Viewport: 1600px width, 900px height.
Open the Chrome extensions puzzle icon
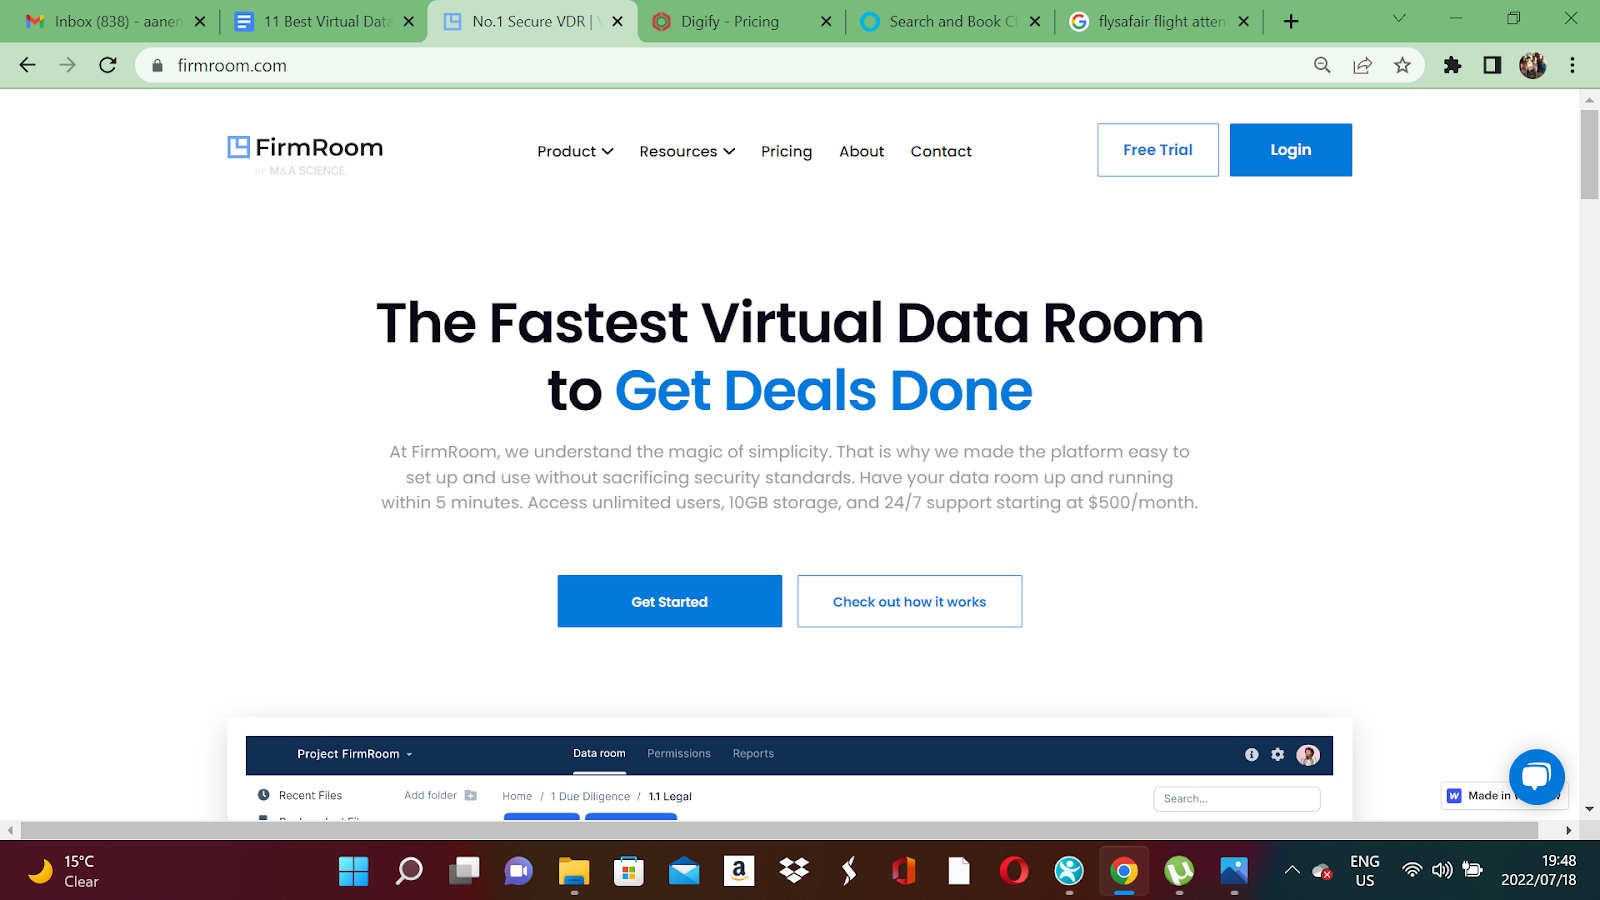(x=1452, y=65)
